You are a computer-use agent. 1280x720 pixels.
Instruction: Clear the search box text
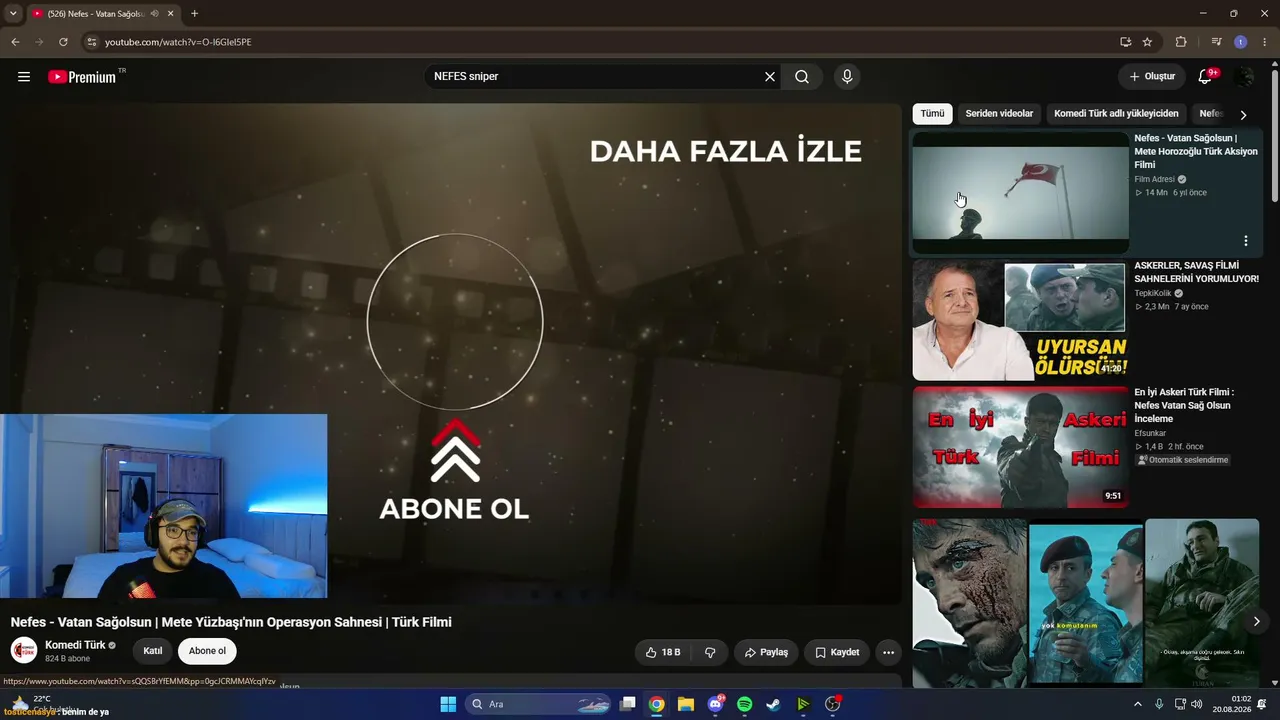click(x=770, y=77)
